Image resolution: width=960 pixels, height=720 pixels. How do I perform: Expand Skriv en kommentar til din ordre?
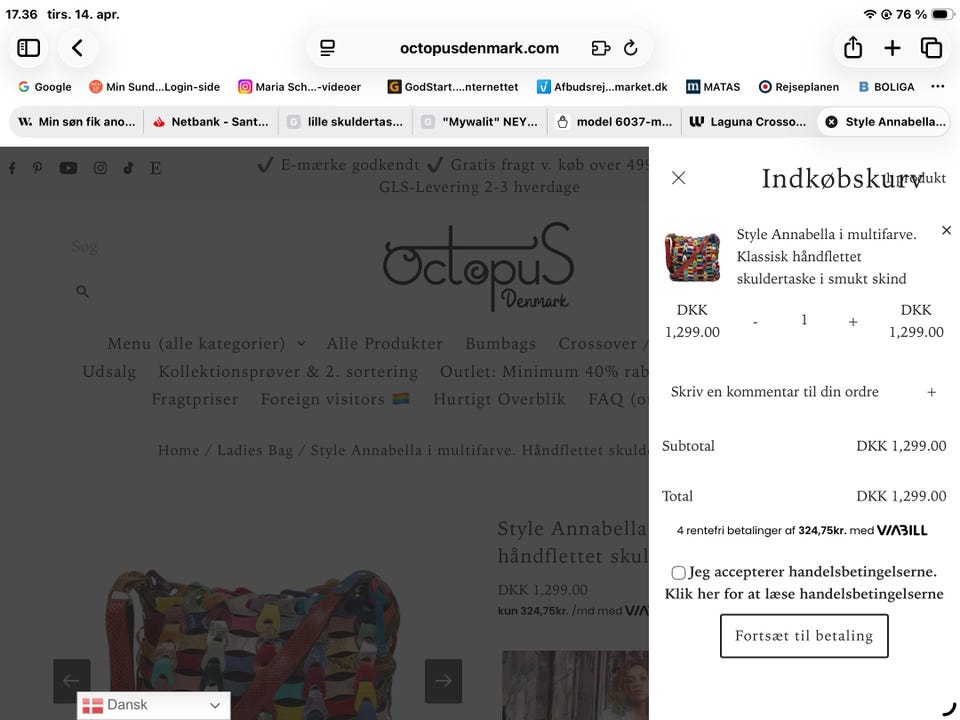pos(803,392)
